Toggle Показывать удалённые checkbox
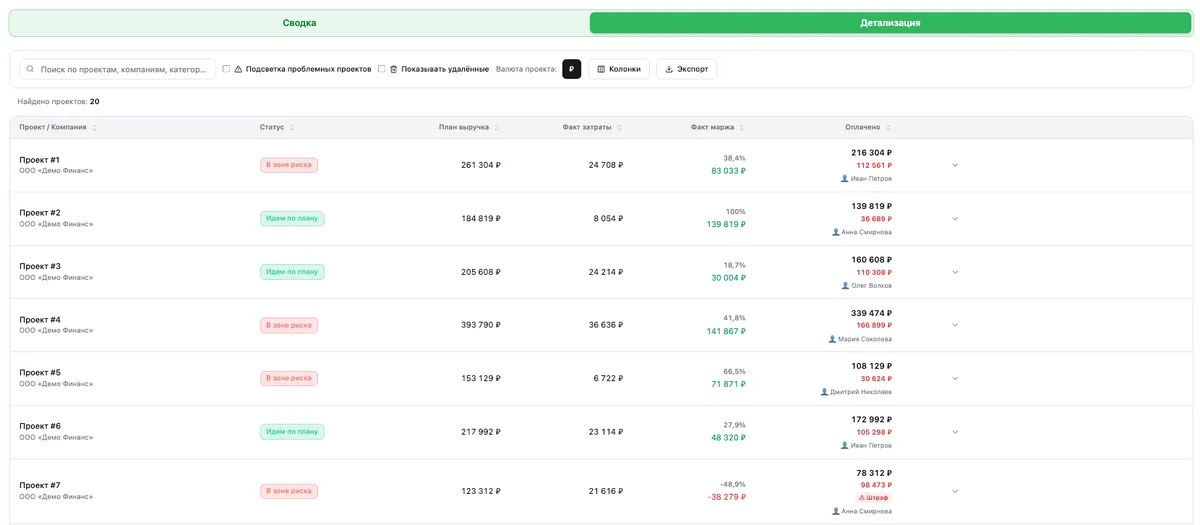Image resolution: width=1200 pixels, height=525 pixels. [x=381, y=69]
